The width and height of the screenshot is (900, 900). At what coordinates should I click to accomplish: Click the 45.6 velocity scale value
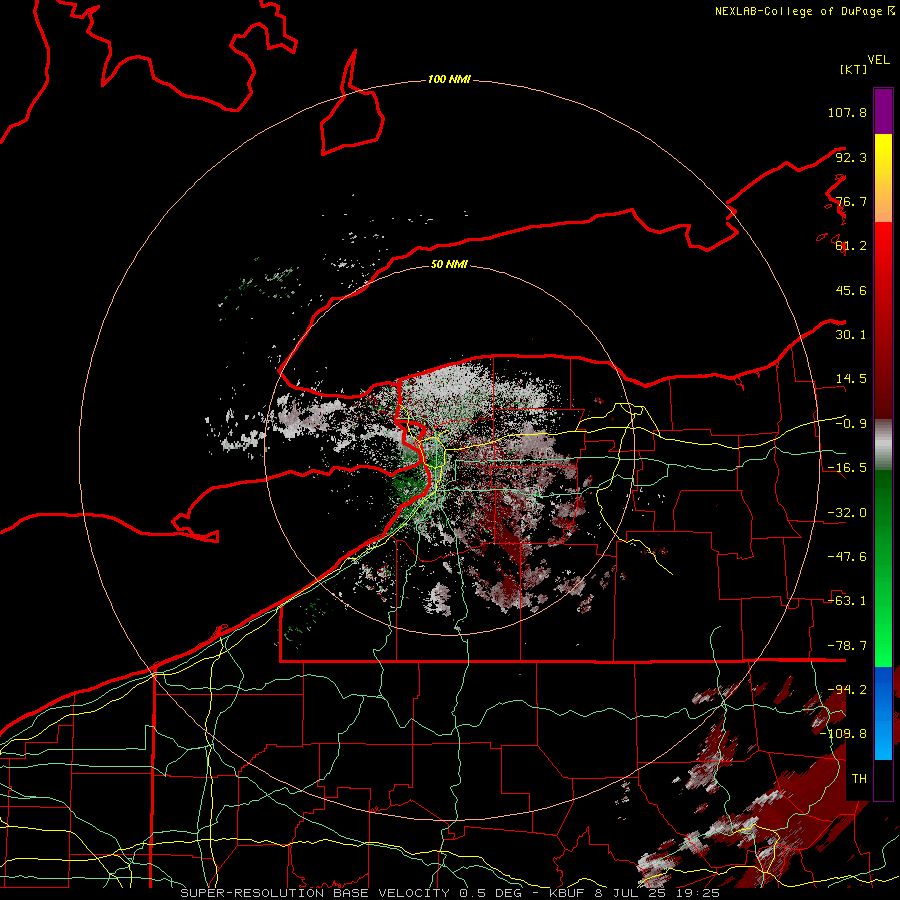click(851, 290)
